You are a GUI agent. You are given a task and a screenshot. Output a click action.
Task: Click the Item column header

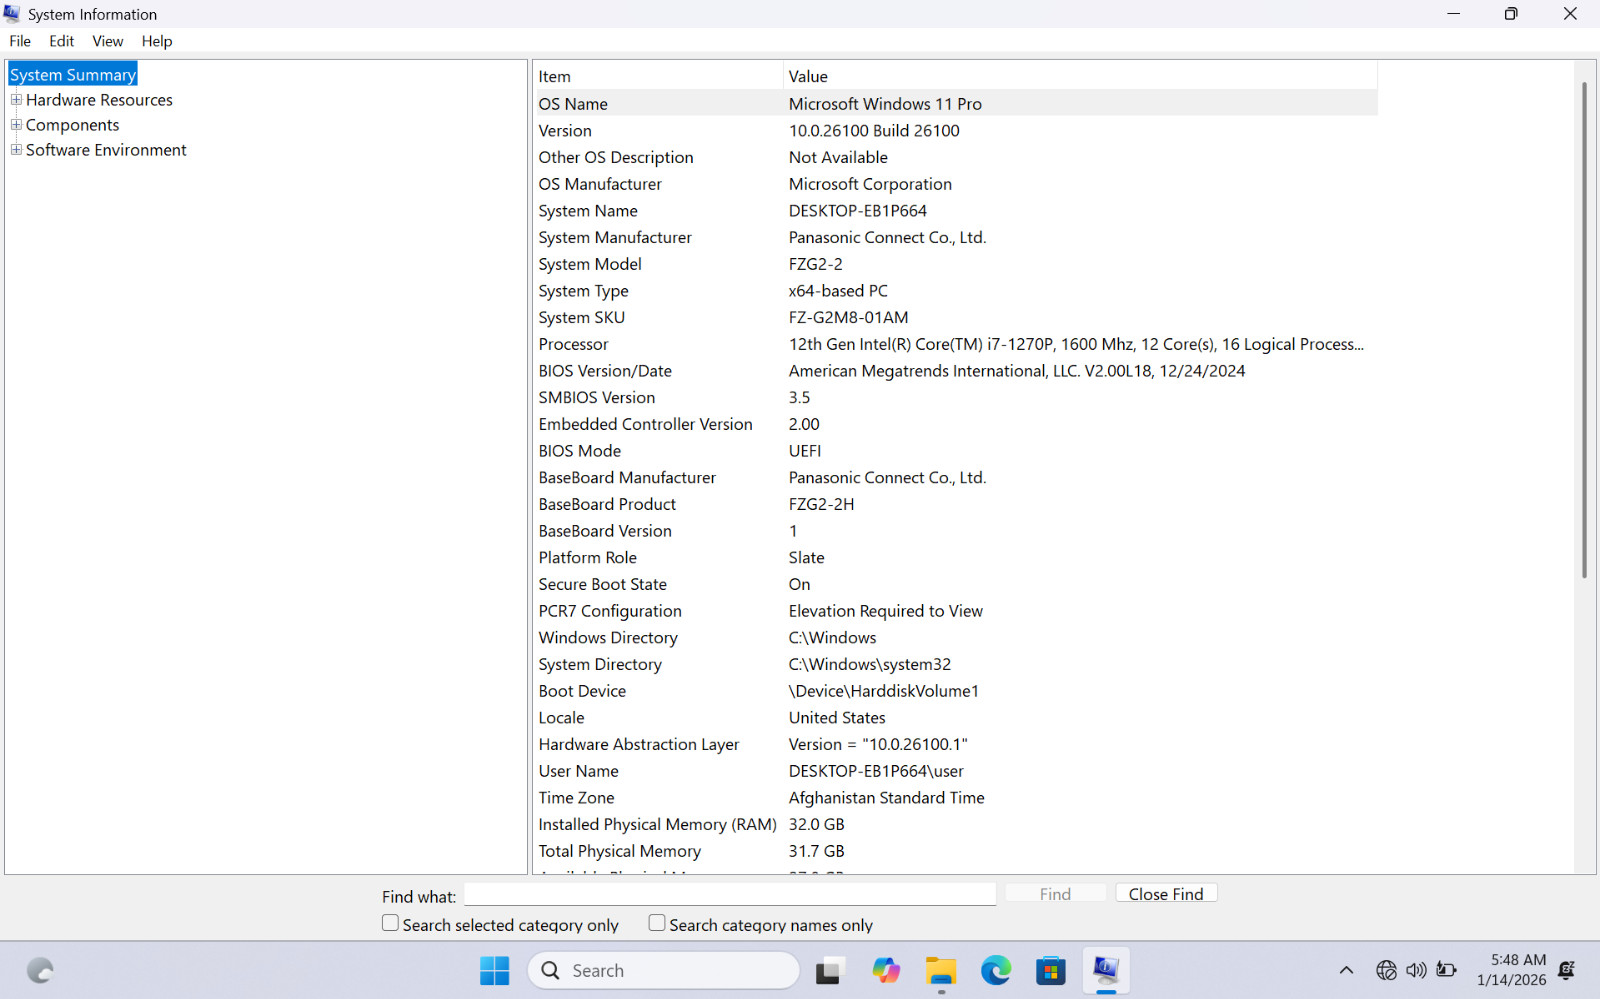pos(659,76)
